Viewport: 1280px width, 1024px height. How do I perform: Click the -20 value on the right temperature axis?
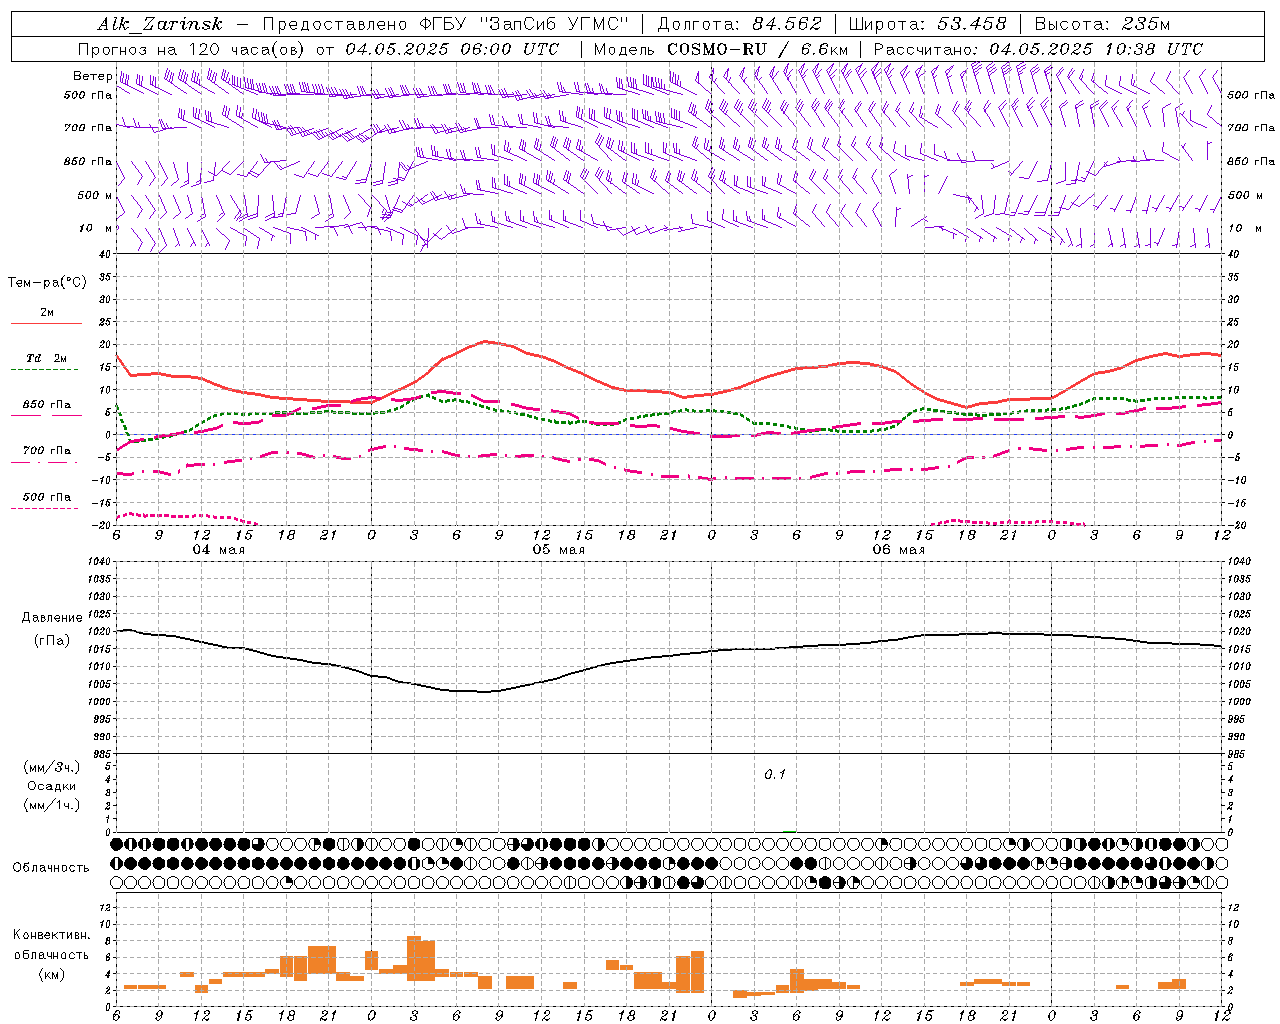point(1236,525)
